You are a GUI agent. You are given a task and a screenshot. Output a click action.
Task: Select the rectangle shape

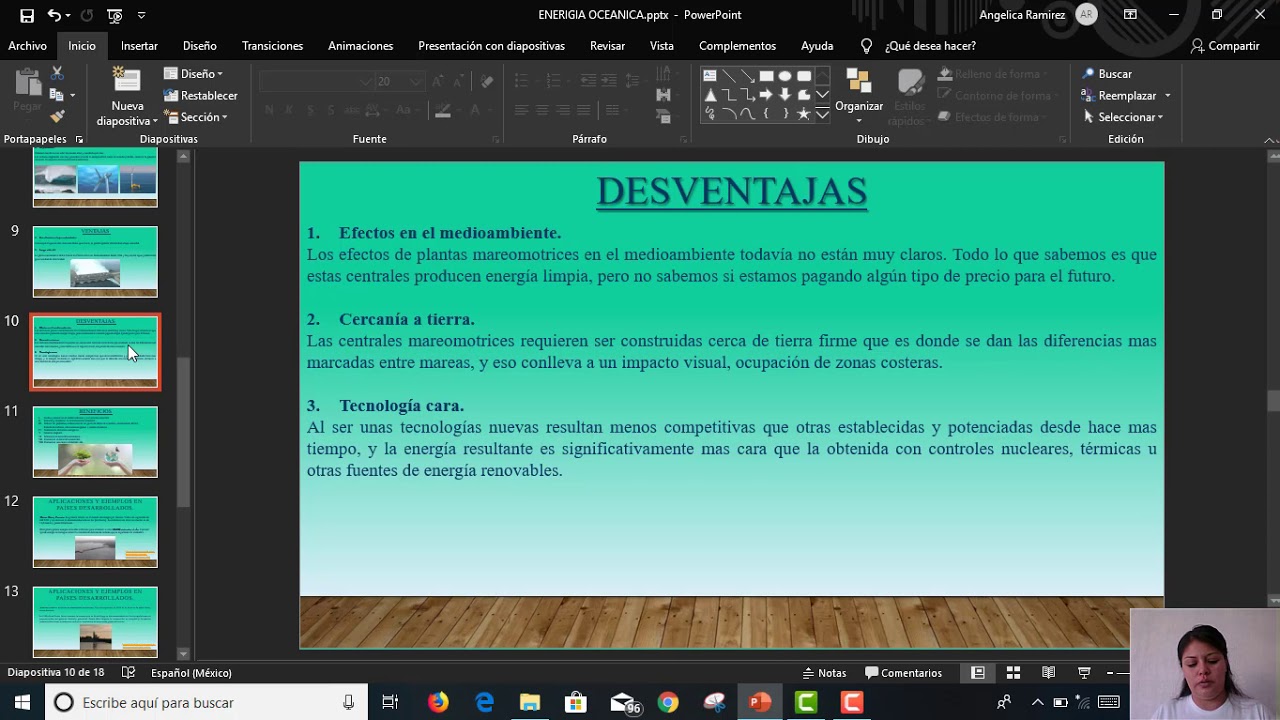[x=766, y=76]
